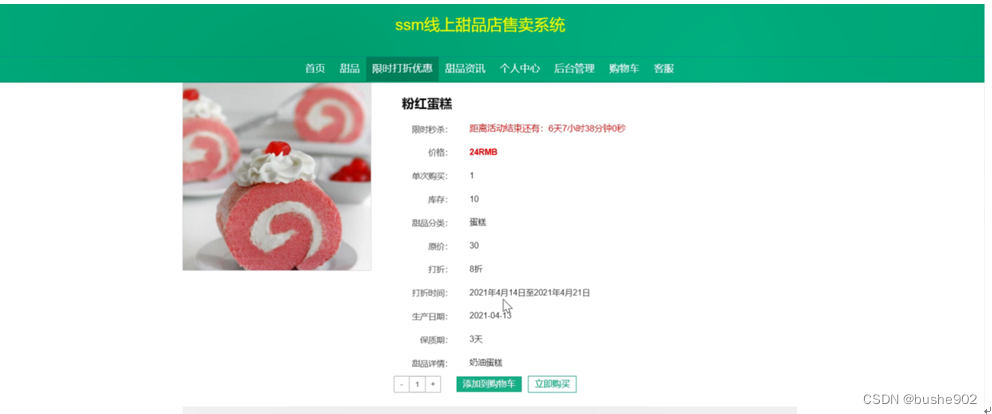Screen dimensions: 992x414
Task: Click the discount period 2021年4月14日至2021年4月21日
Action: click(530, 292)
